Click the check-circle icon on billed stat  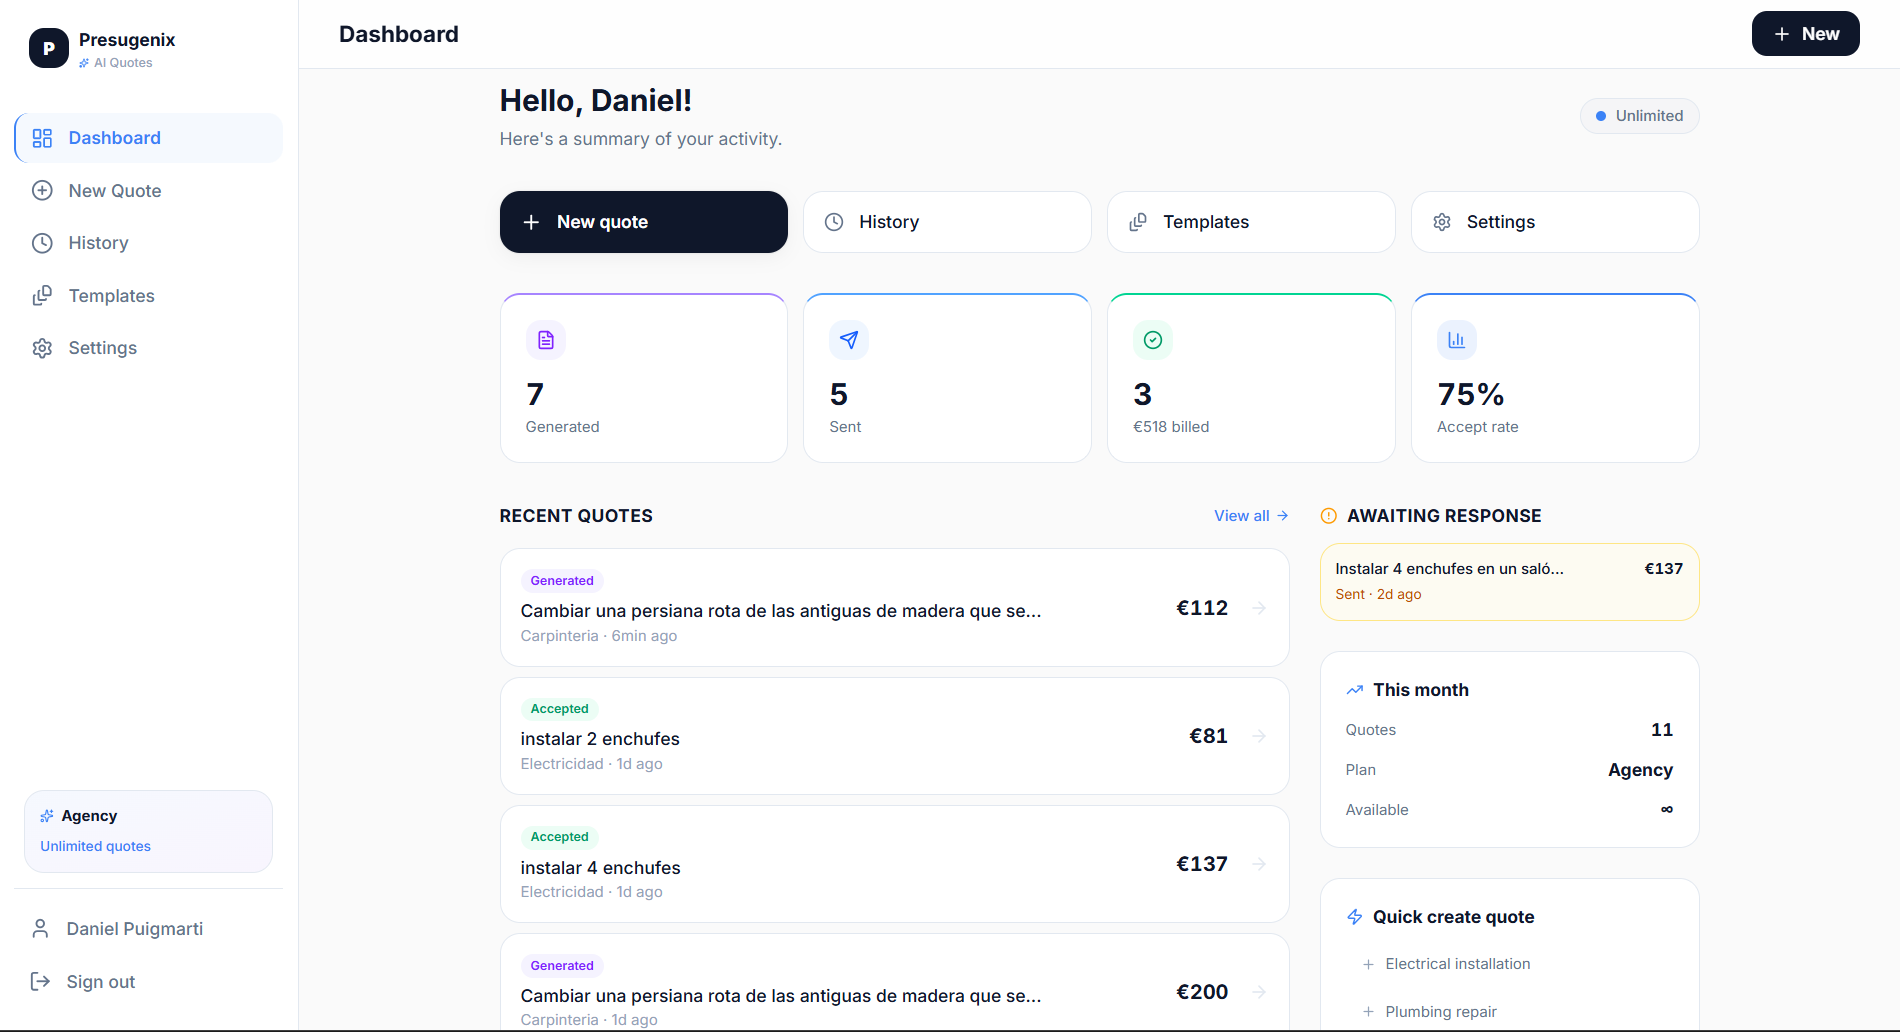1153,340
